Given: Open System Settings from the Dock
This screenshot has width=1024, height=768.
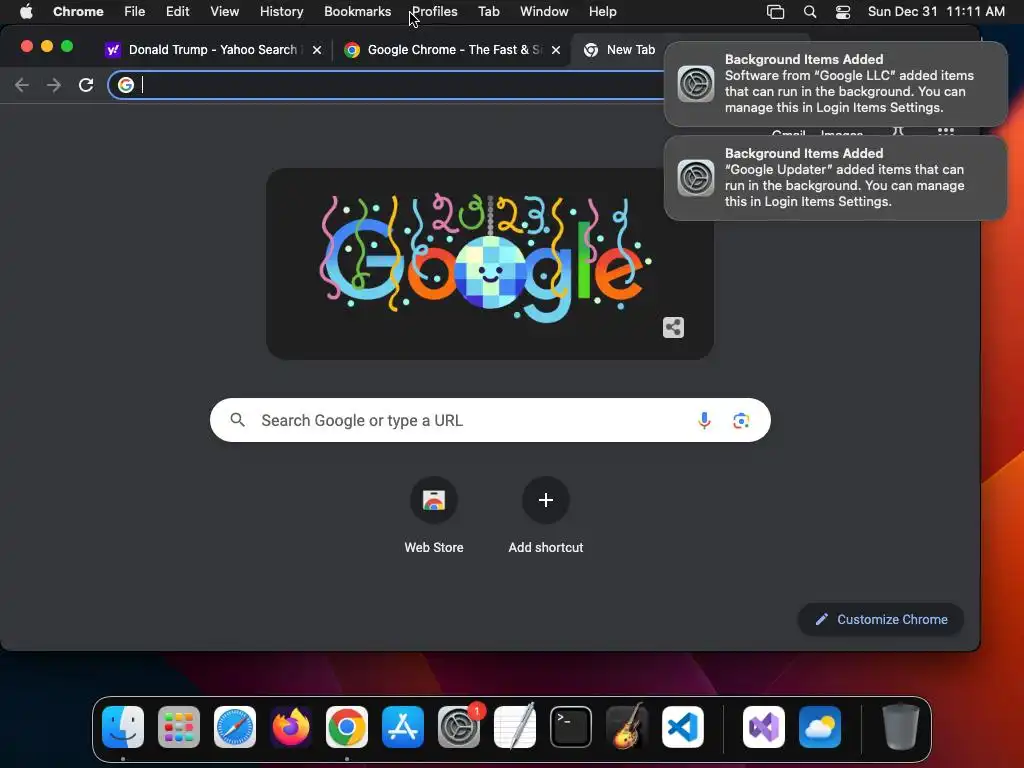Looking at the screenshot, I should [459, 727].
